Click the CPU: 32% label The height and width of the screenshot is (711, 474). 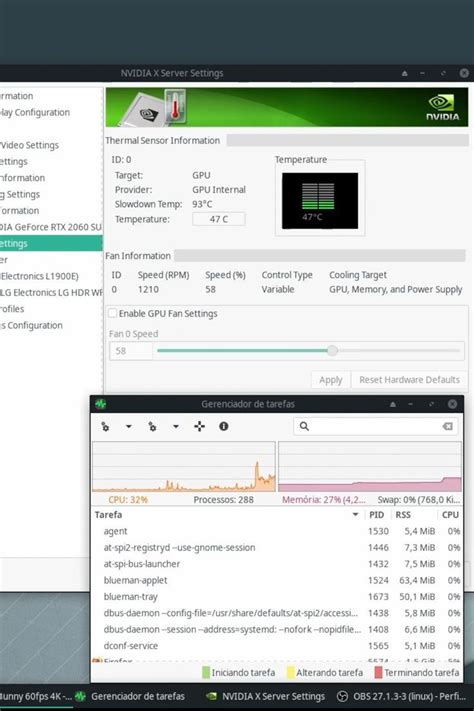[128, 500]
